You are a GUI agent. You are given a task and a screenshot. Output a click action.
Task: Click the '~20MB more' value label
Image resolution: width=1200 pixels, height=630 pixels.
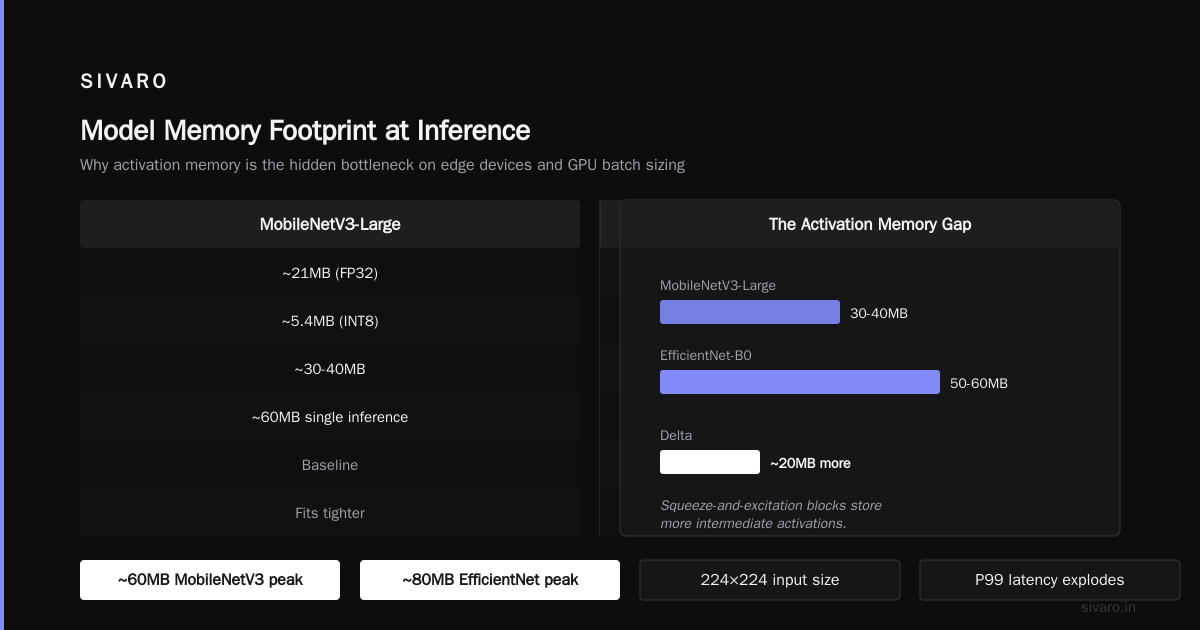810,463
